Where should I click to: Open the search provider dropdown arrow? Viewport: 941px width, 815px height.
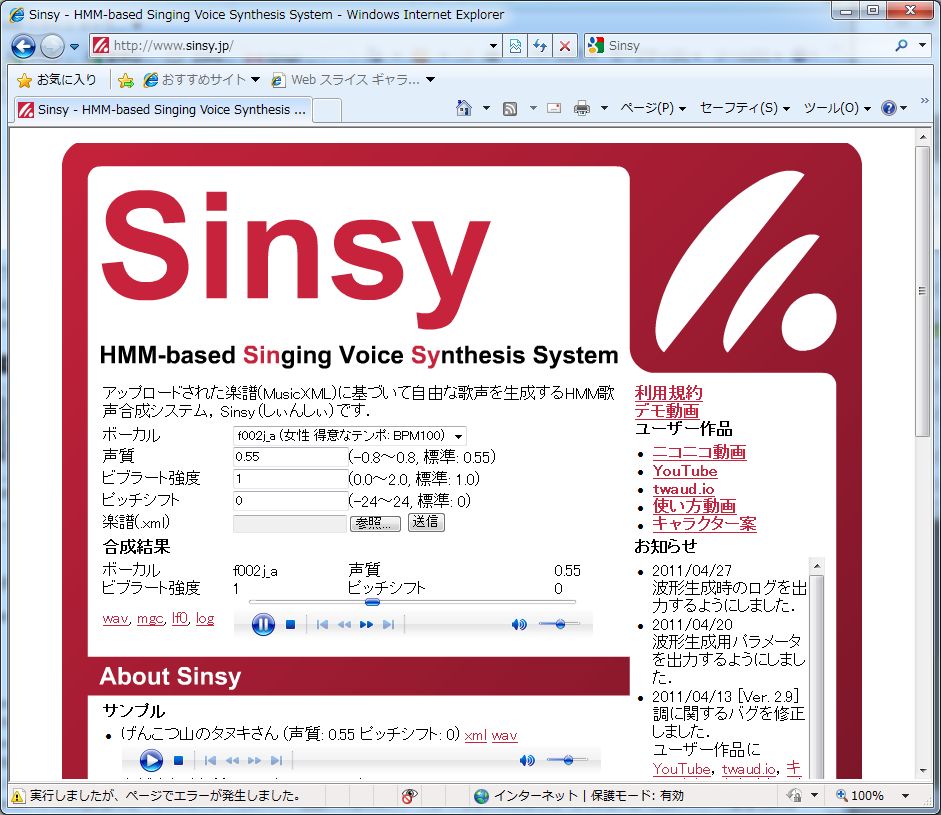[922, 46]
